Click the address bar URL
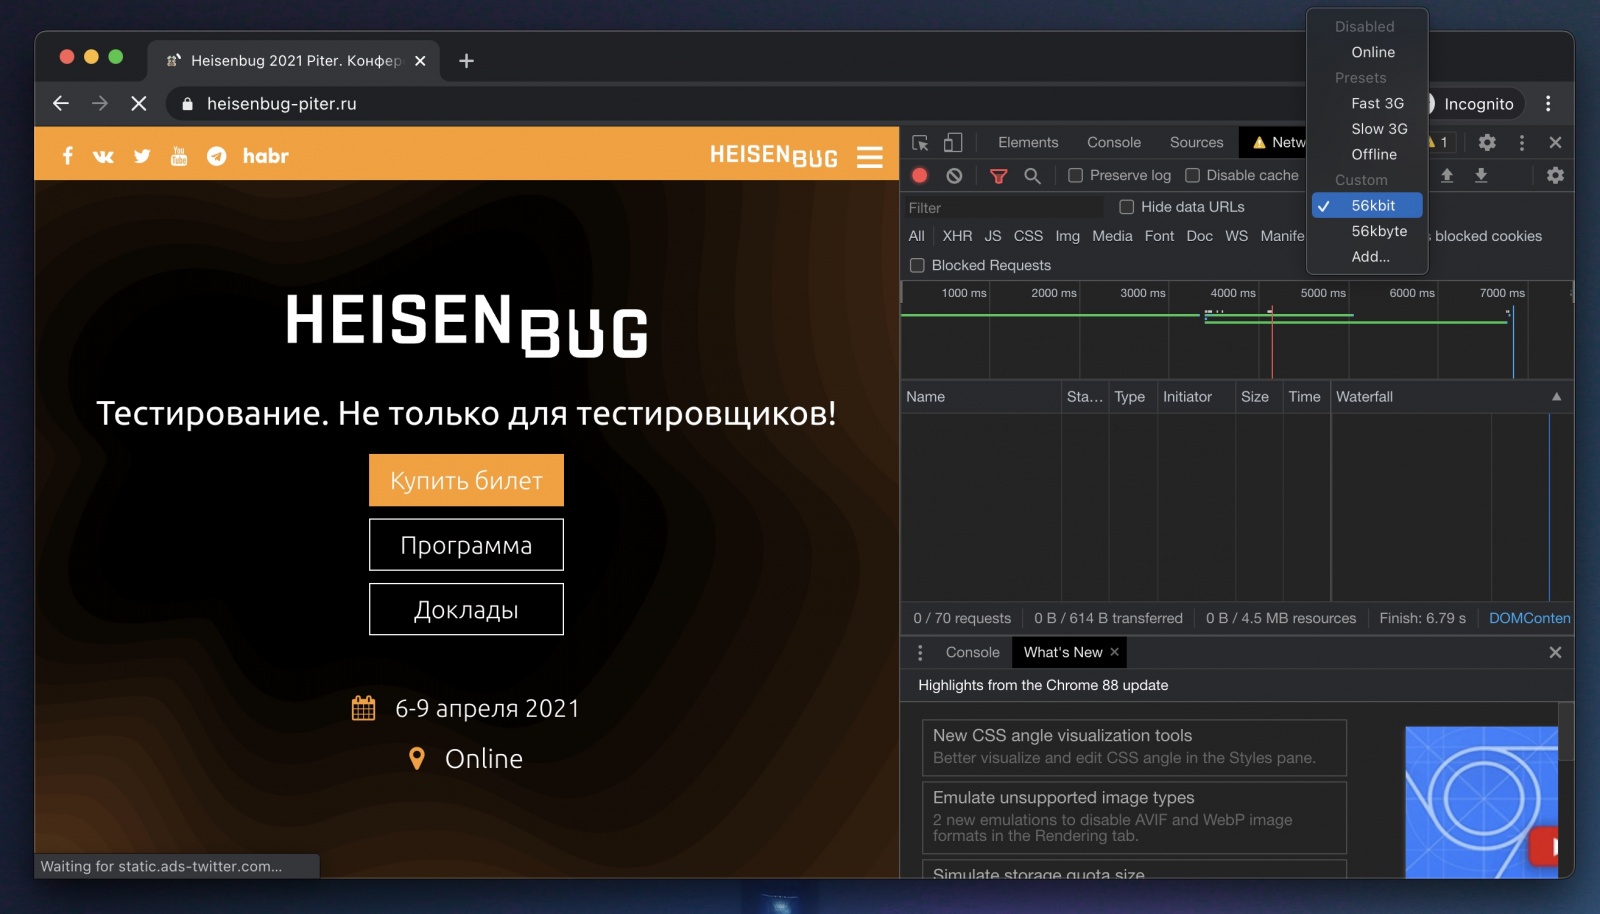This screenshot has height=914, width=1600. [x=282, y=103]
